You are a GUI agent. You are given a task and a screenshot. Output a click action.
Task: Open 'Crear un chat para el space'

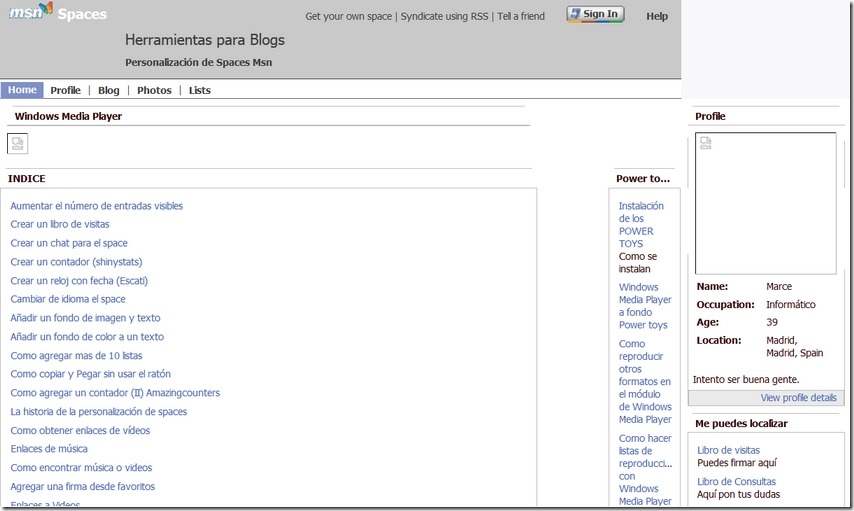(69, 243)
